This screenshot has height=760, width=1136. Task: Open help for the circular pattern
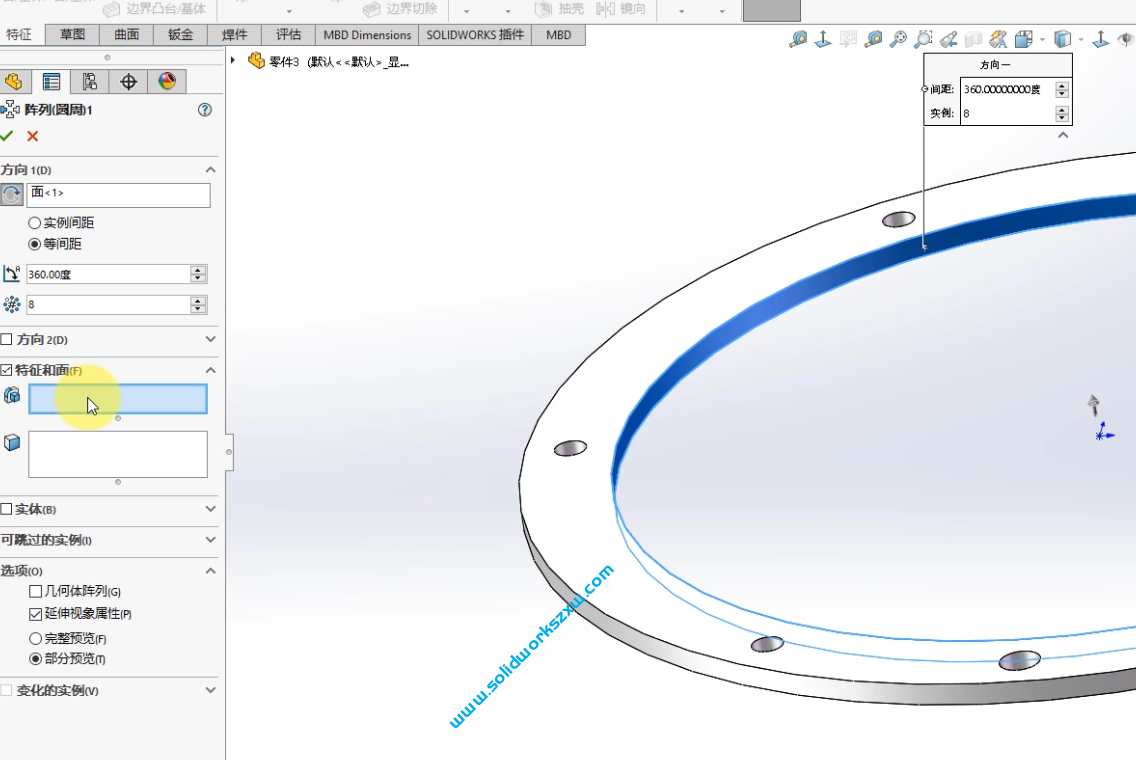pos(205,110)
